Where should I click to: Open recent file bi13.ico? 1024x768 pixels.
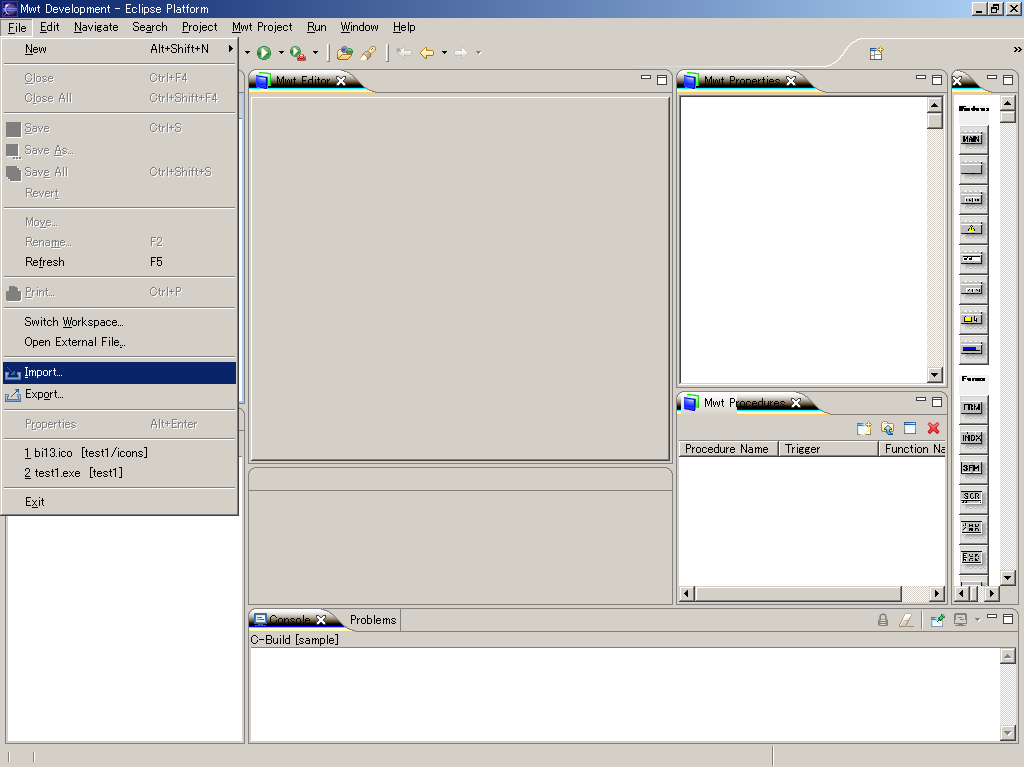click(x=120, y=453)
